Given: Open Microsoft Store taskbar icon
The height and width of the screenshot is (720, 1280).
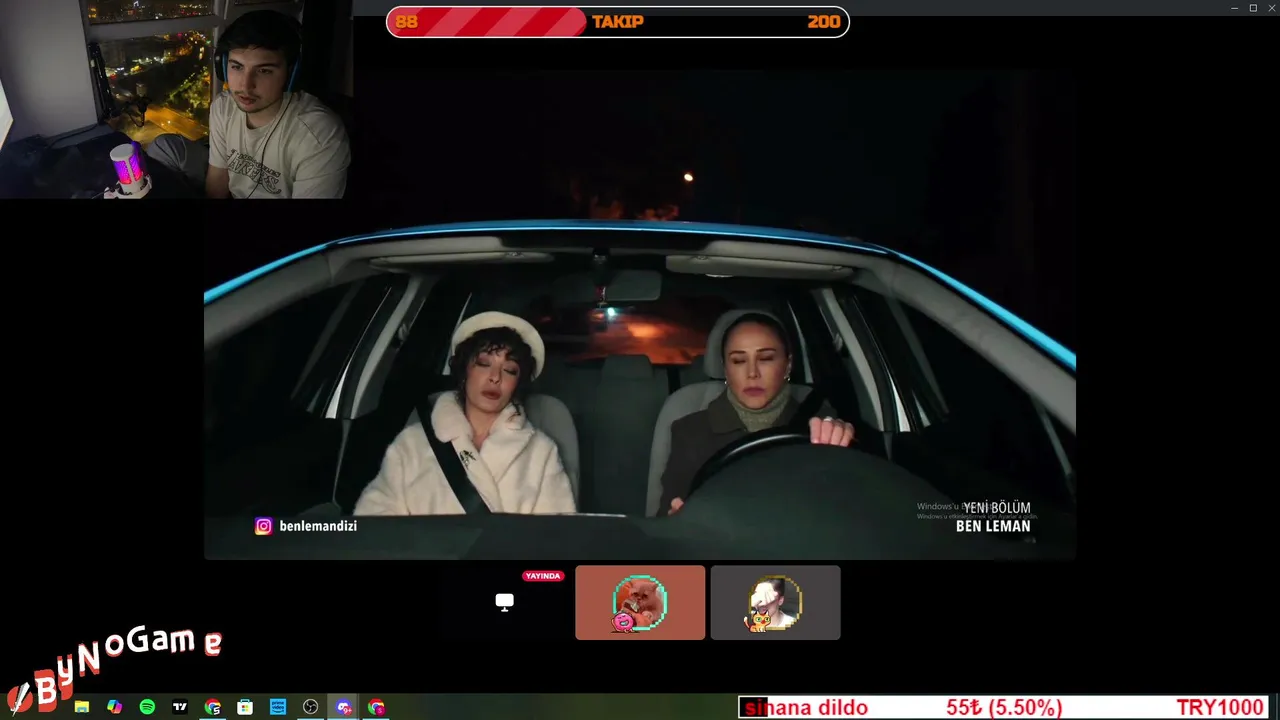Looking at the screenshot, I should [245, 707].
